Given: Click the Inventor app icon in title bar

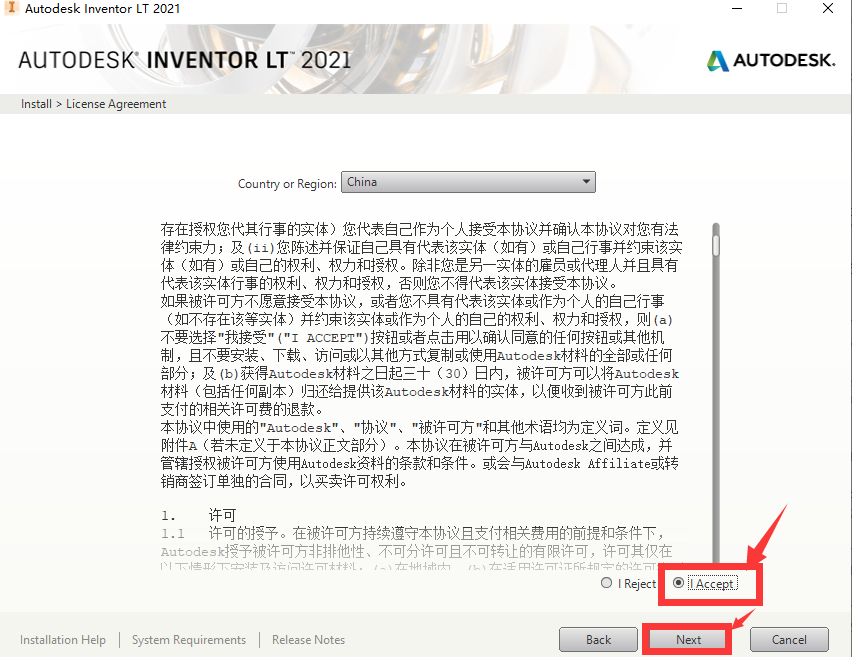Looking at the screenshot, I should (11, 8).
